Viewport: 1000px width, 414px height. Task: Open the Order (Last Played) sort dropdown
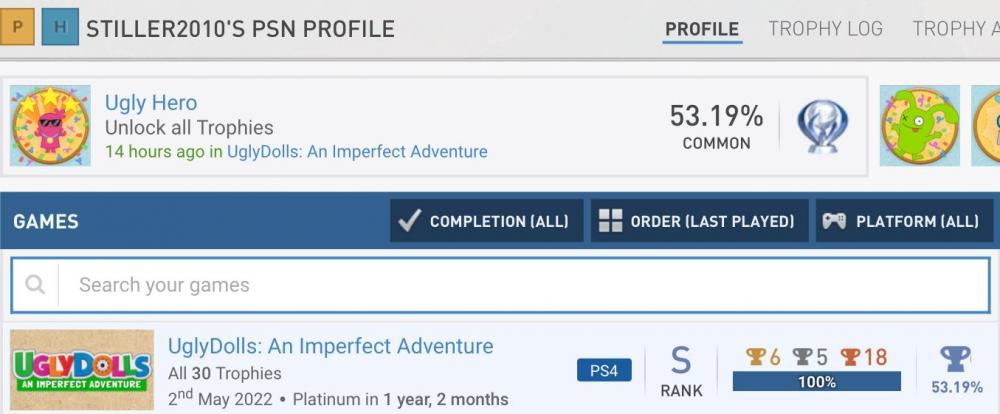(699, 221)
